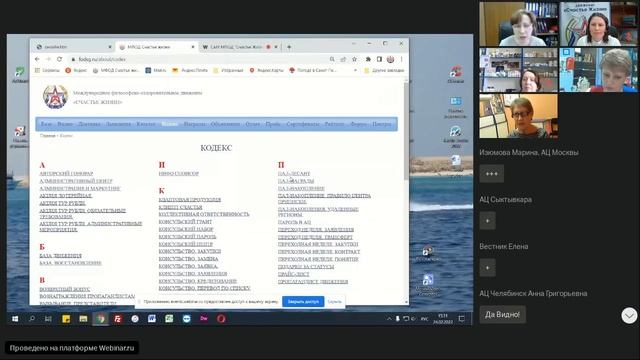The width and height of the screenshot is (640, 360).
Task: Open FileZilla on the taskbar
Action: (118, 319)
